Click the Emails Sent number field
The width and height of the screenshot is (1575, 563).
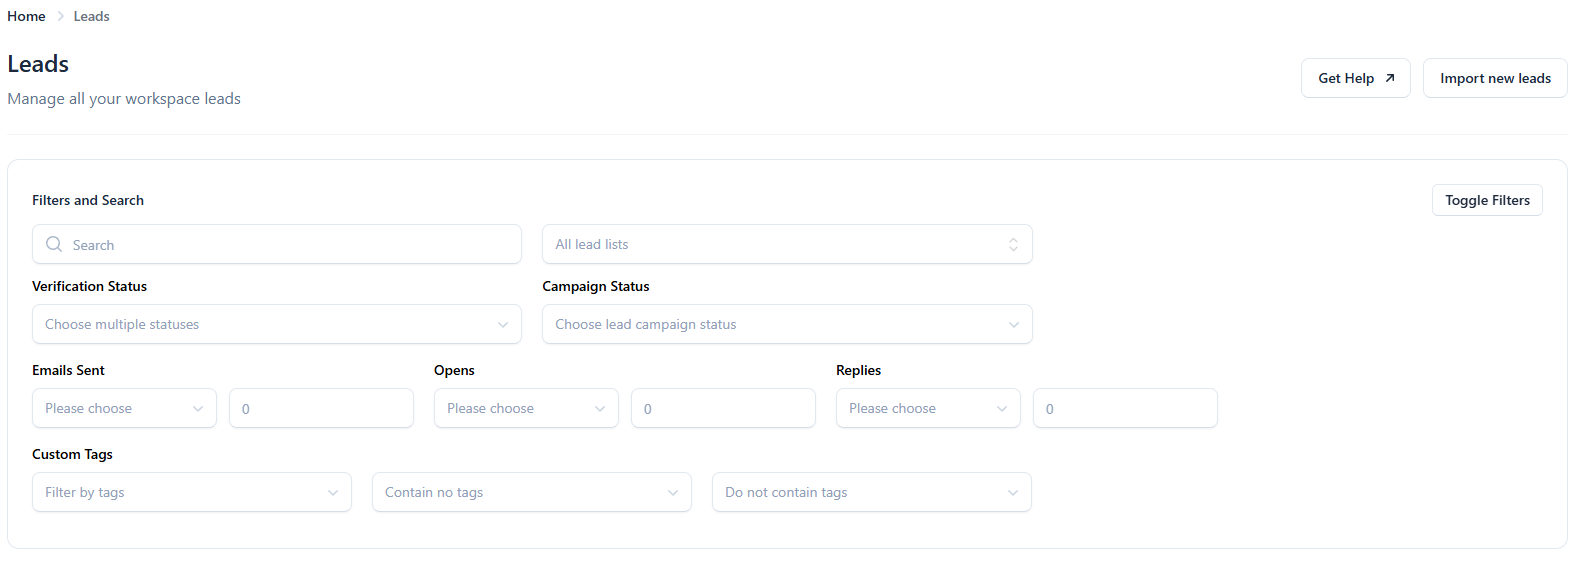(x=321, y=408)
